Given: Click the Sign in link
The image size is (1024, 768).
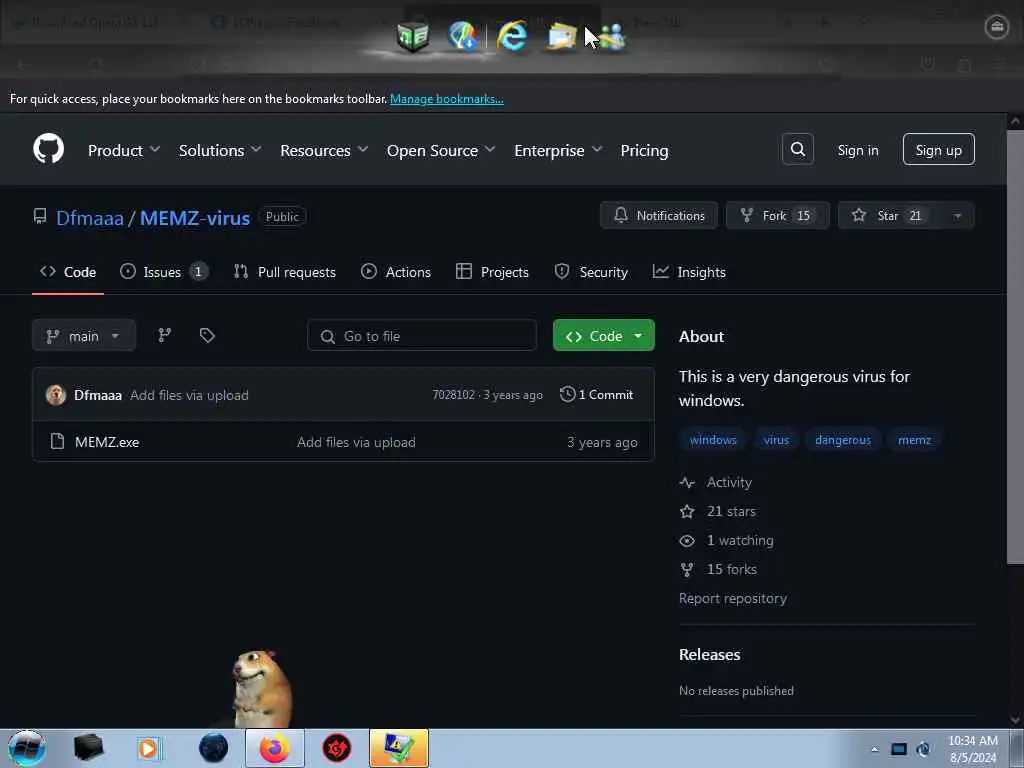Looking at the screenshot, I should pyautogui.click(x=857, y=150).
